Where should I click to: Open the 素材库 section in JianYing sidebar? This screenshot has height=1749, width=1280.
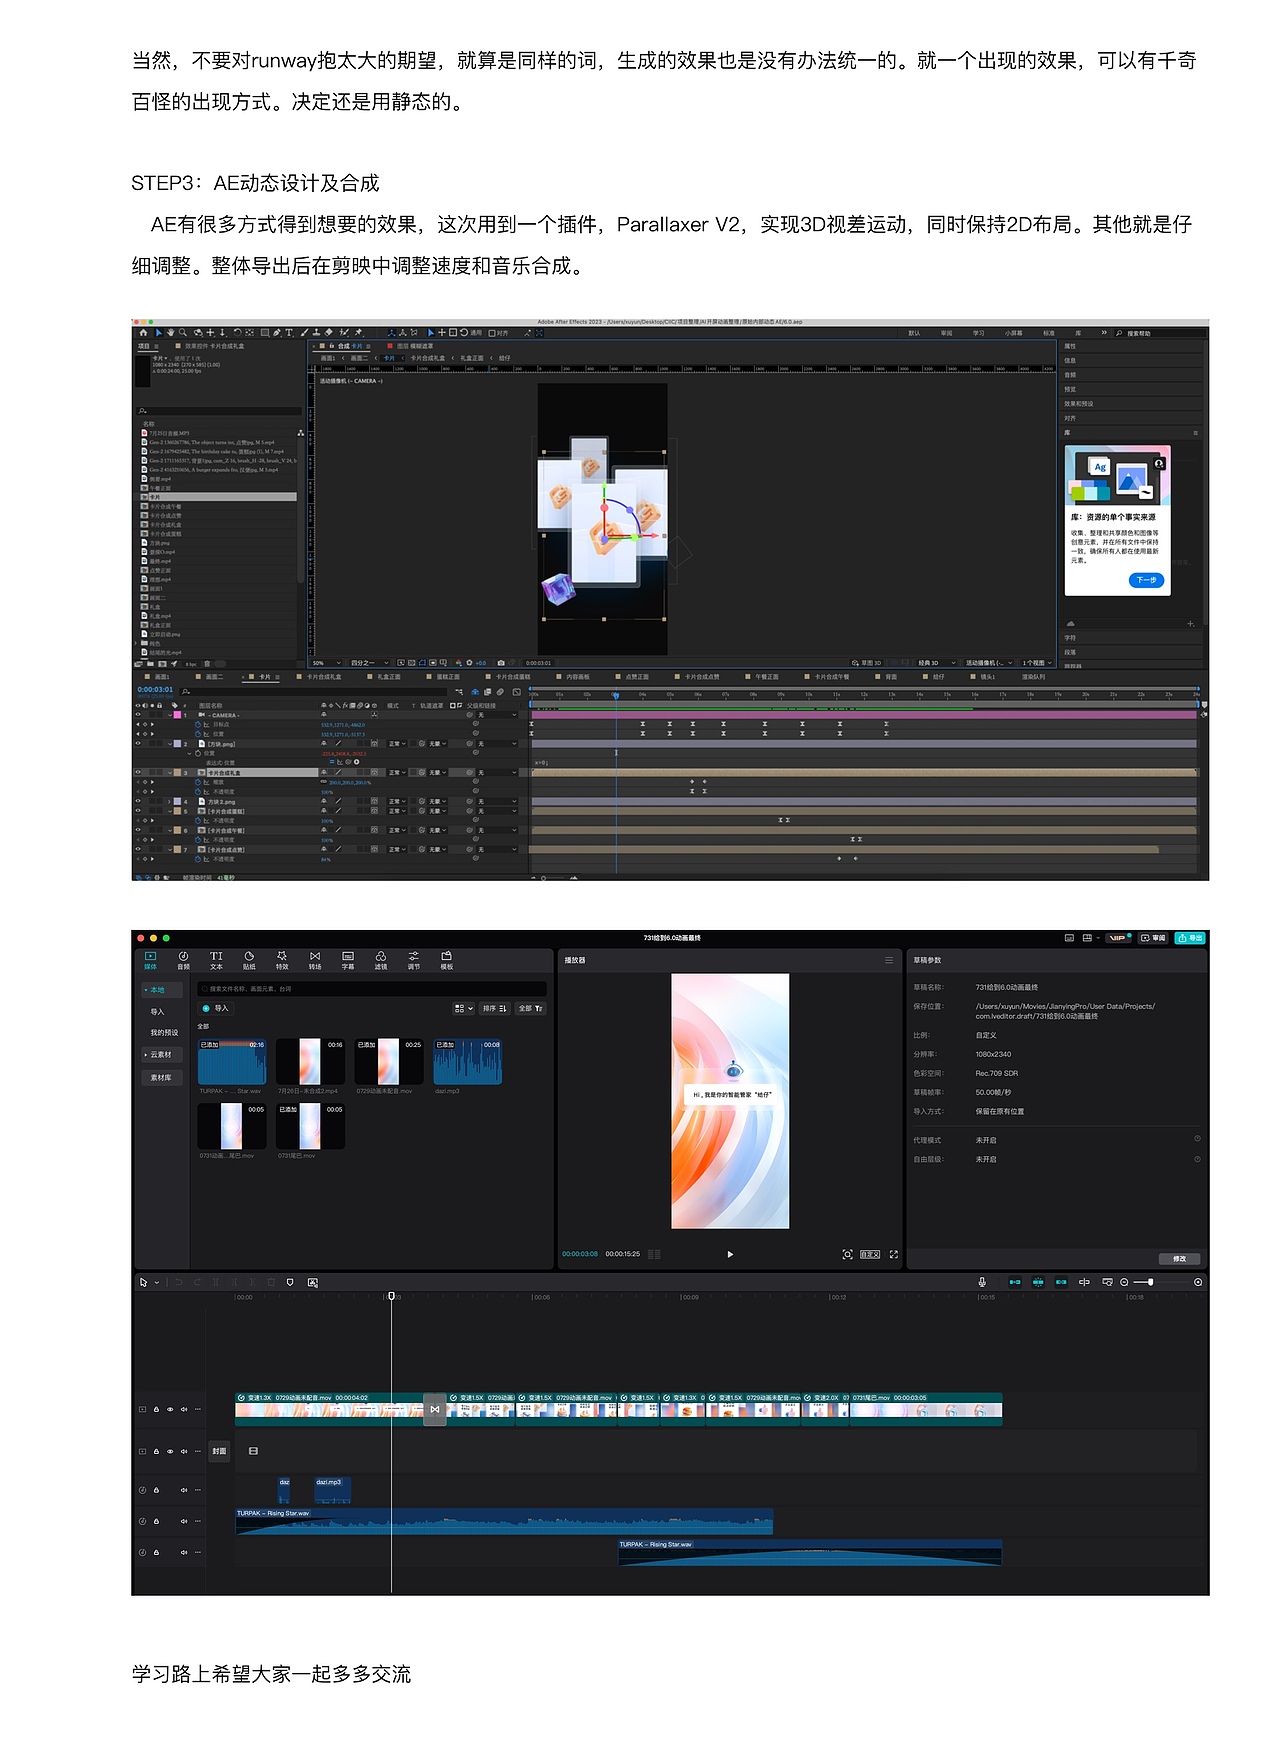[161, 1077]
